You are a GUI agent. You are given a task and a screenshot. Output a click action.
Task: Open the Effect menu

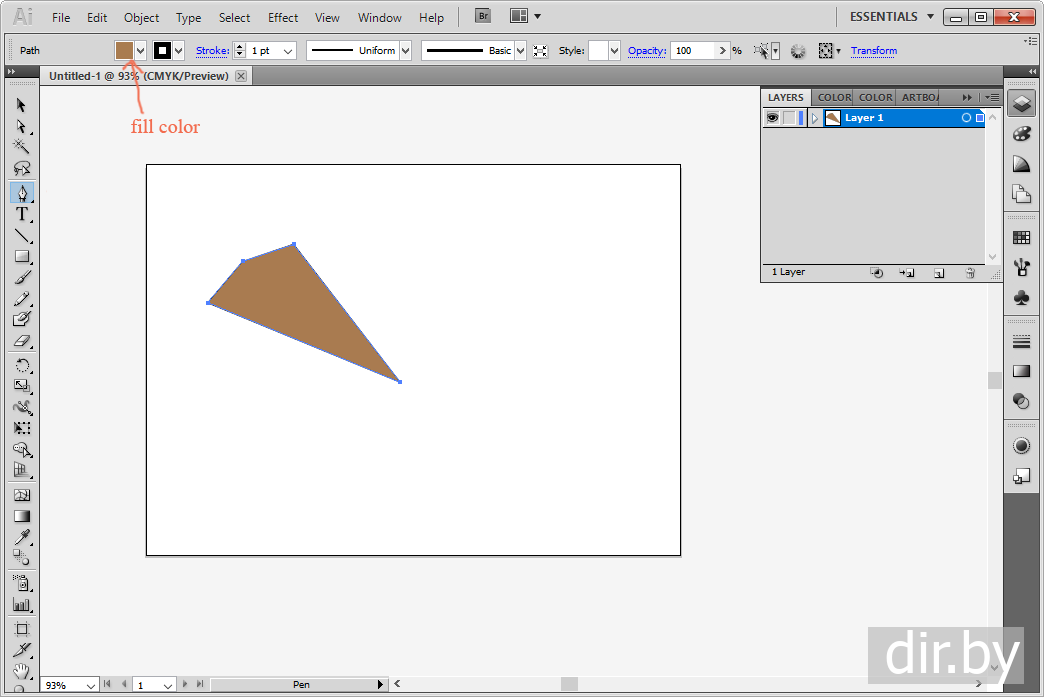click(283, 18)
